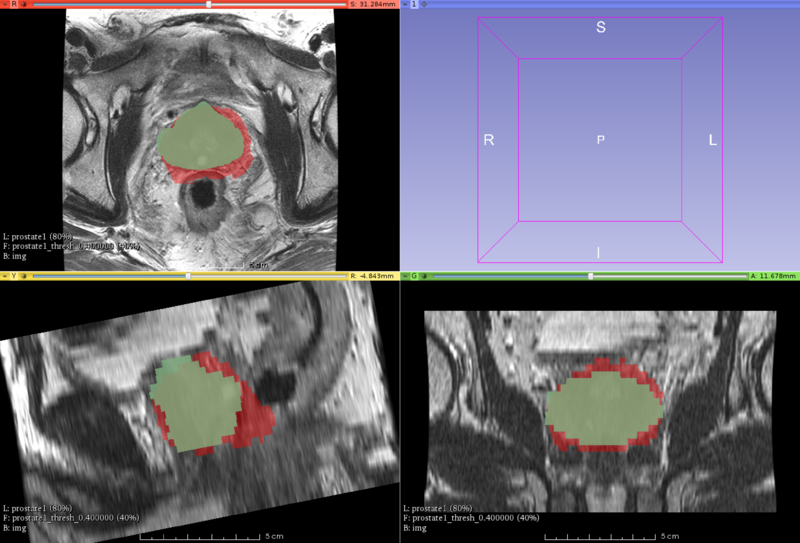This screenshot has height=543, width=800.
Task: Click the green prostate segmentation in coronal view
Action: point(604,408)
